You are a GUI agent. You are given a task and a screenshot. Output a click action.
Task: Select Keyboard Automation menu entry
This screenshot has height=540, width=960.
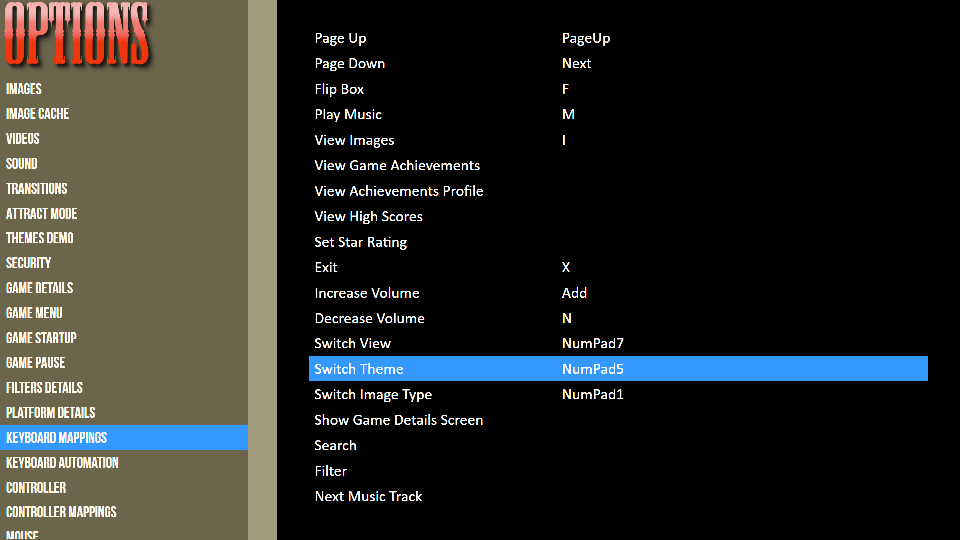(x=62, y=463)
